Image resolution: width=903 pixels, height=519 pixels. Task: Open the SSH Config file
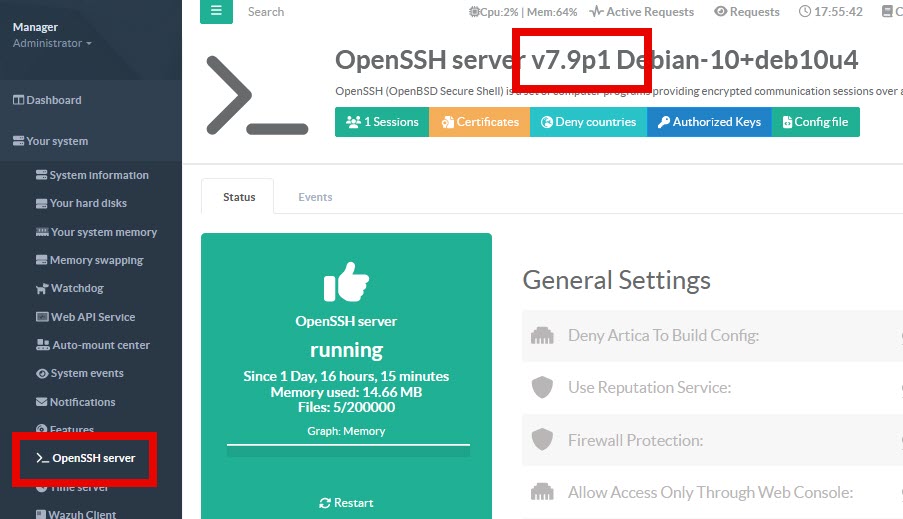point(814,122)
